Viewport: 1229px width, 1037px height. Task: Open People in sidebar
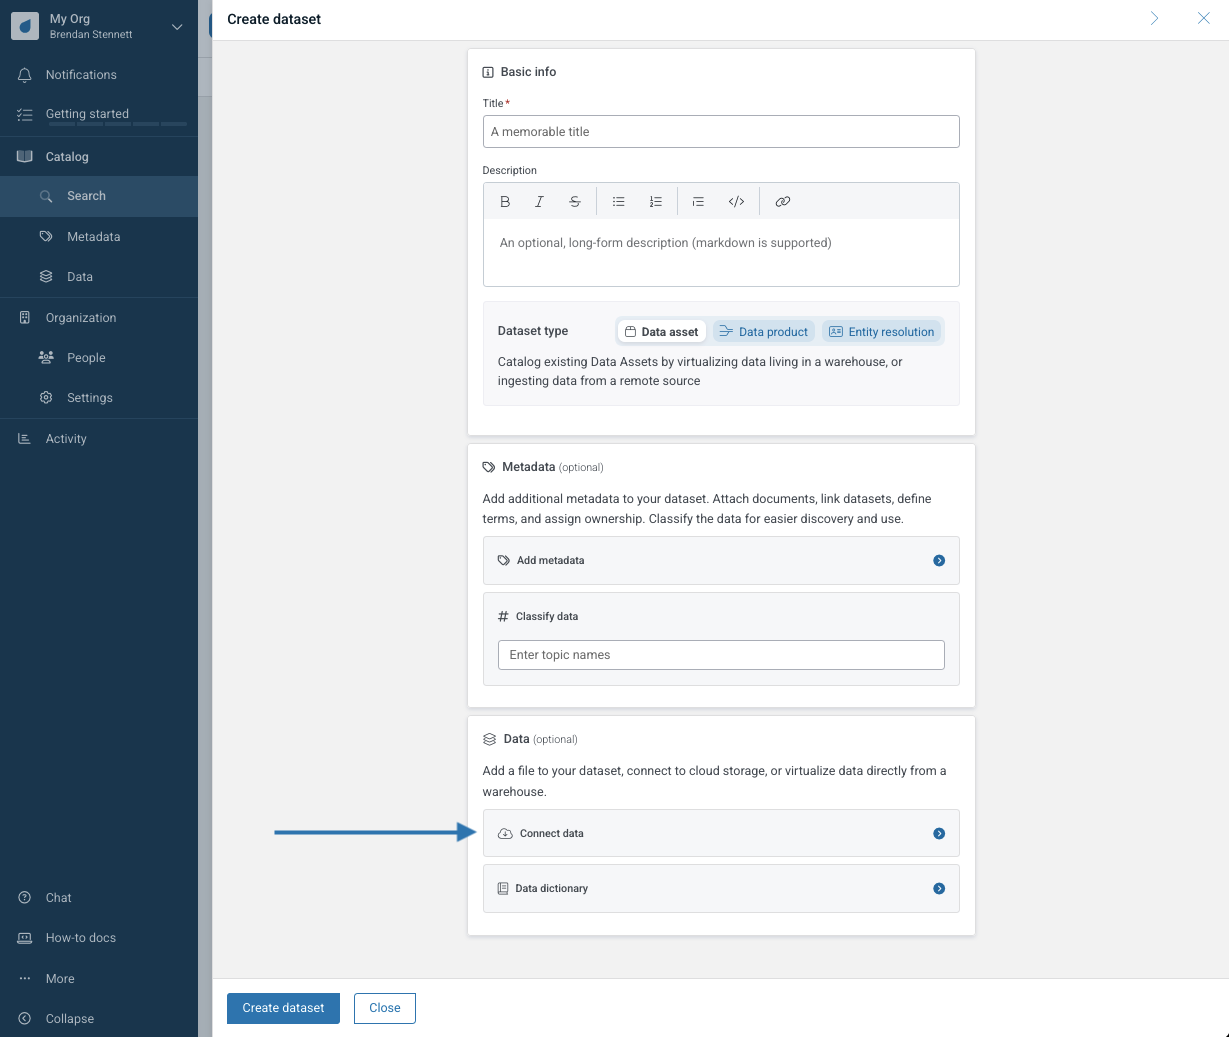tap(99, 358)
